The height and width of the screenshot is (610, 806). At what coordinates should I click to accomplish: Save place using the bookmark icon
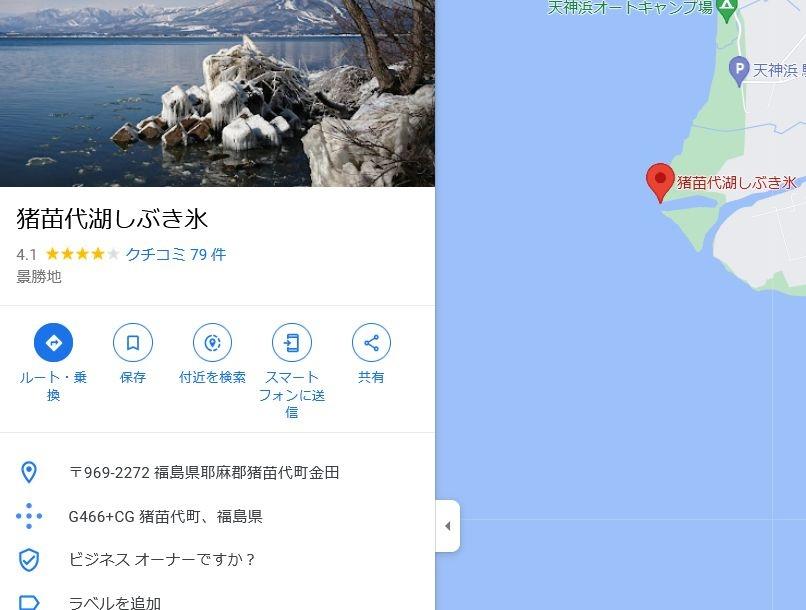[133, 343]
